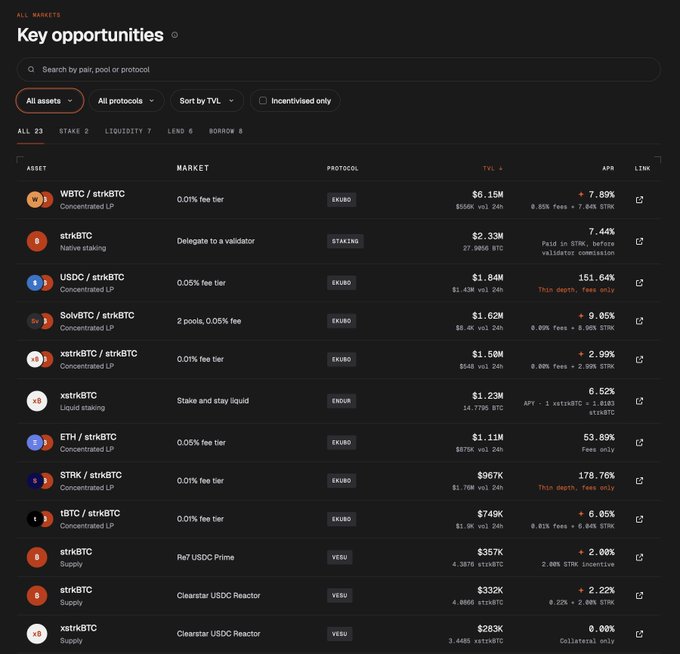Switch to the LIQUIDITY 7 tab

coord(128,131)
